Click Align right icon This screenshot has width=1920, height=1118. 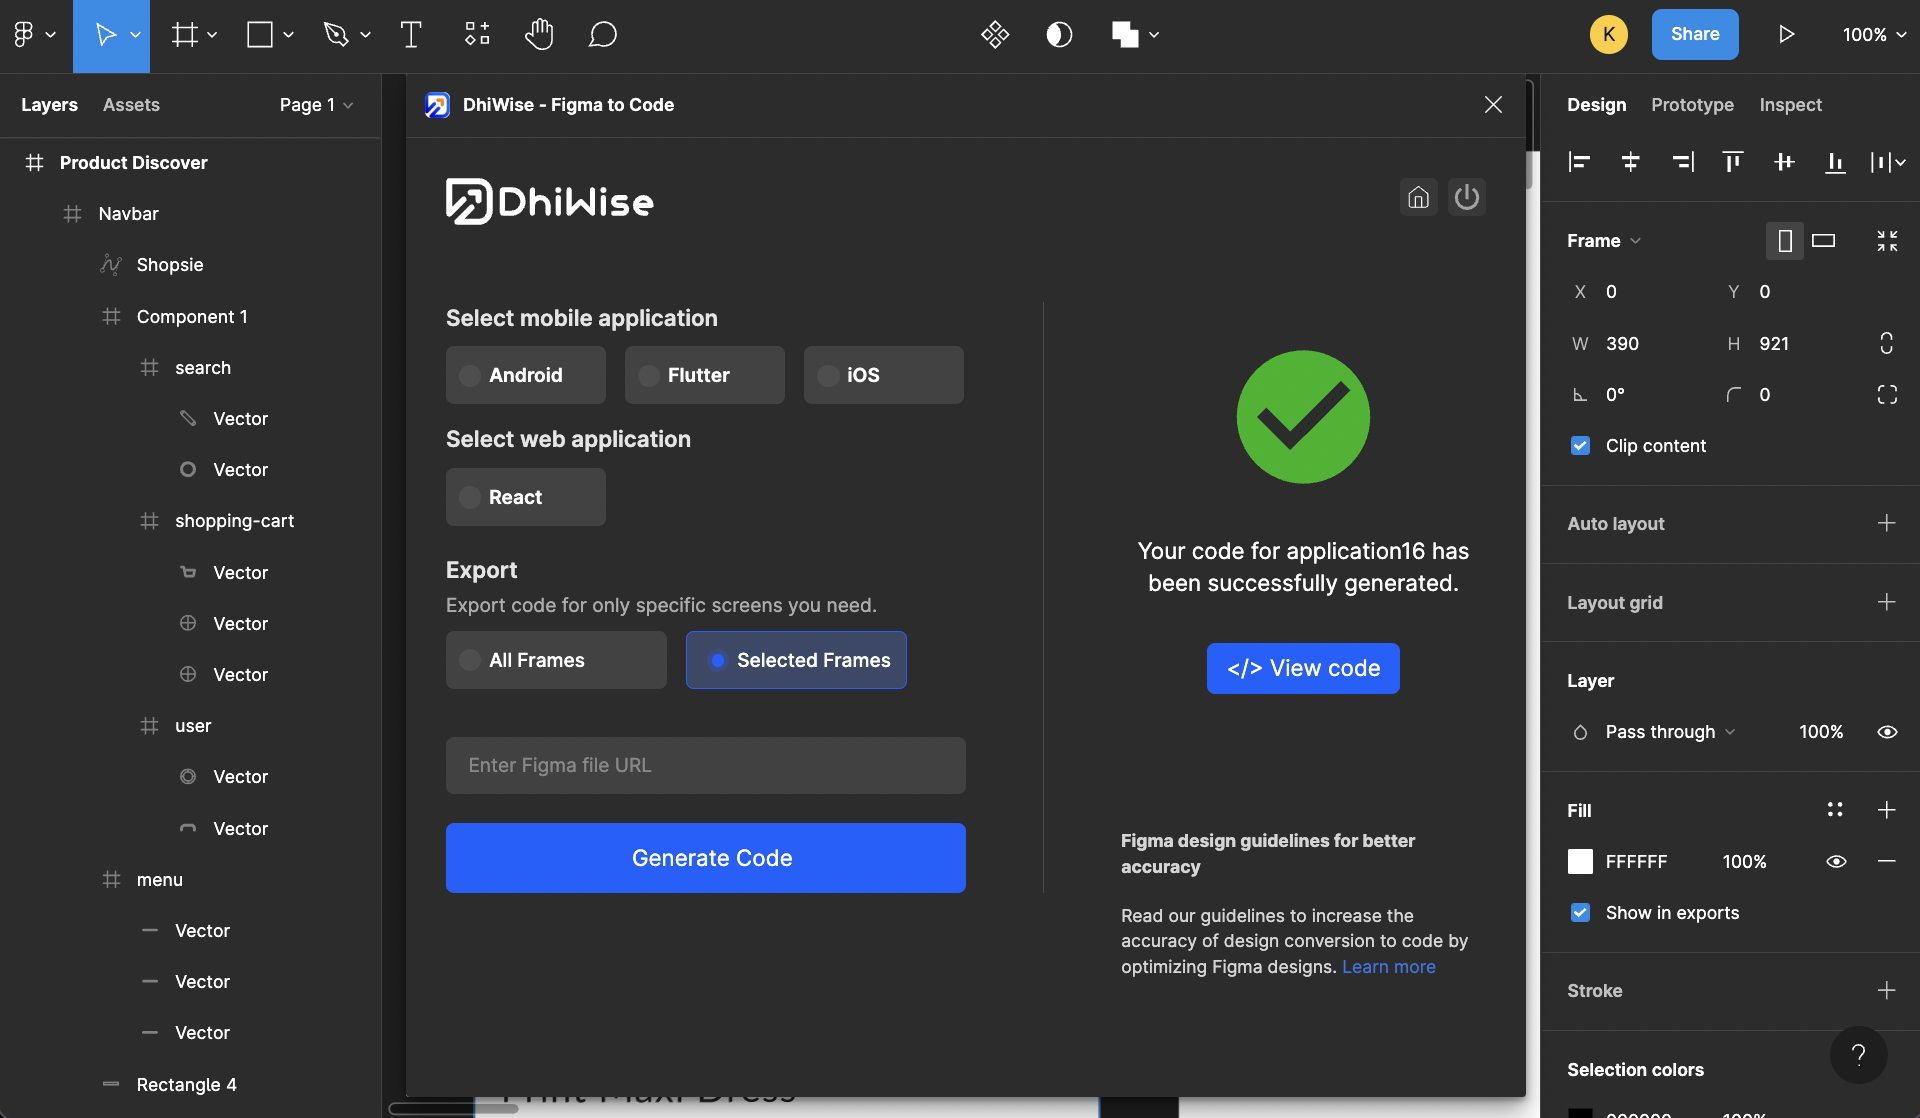pos(1683,162)
